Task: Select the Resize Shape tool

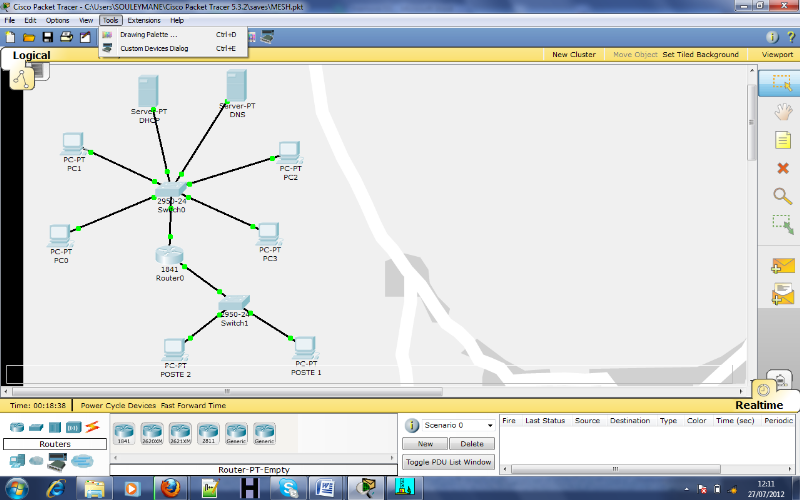Action: [x=783, y=224]
